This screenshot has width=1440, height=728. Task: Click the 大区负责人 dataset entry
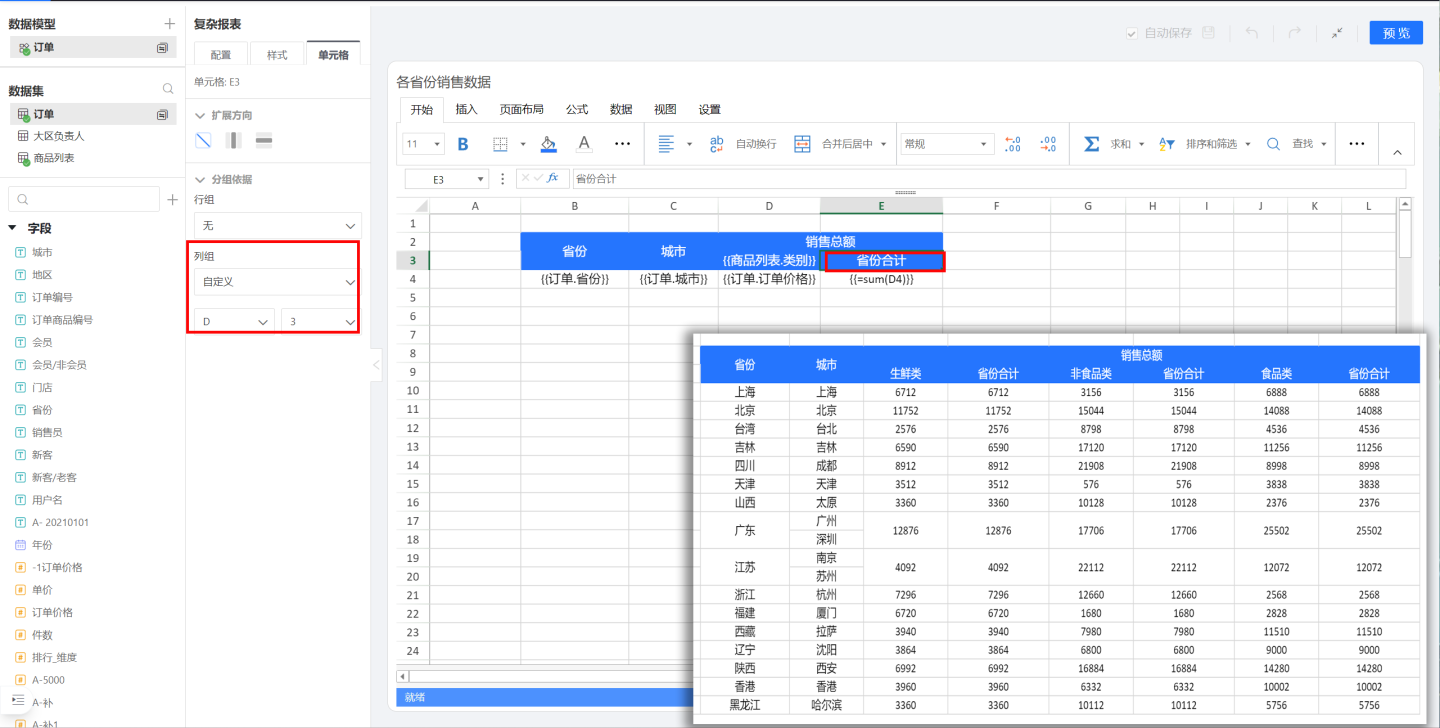[59, 136]
